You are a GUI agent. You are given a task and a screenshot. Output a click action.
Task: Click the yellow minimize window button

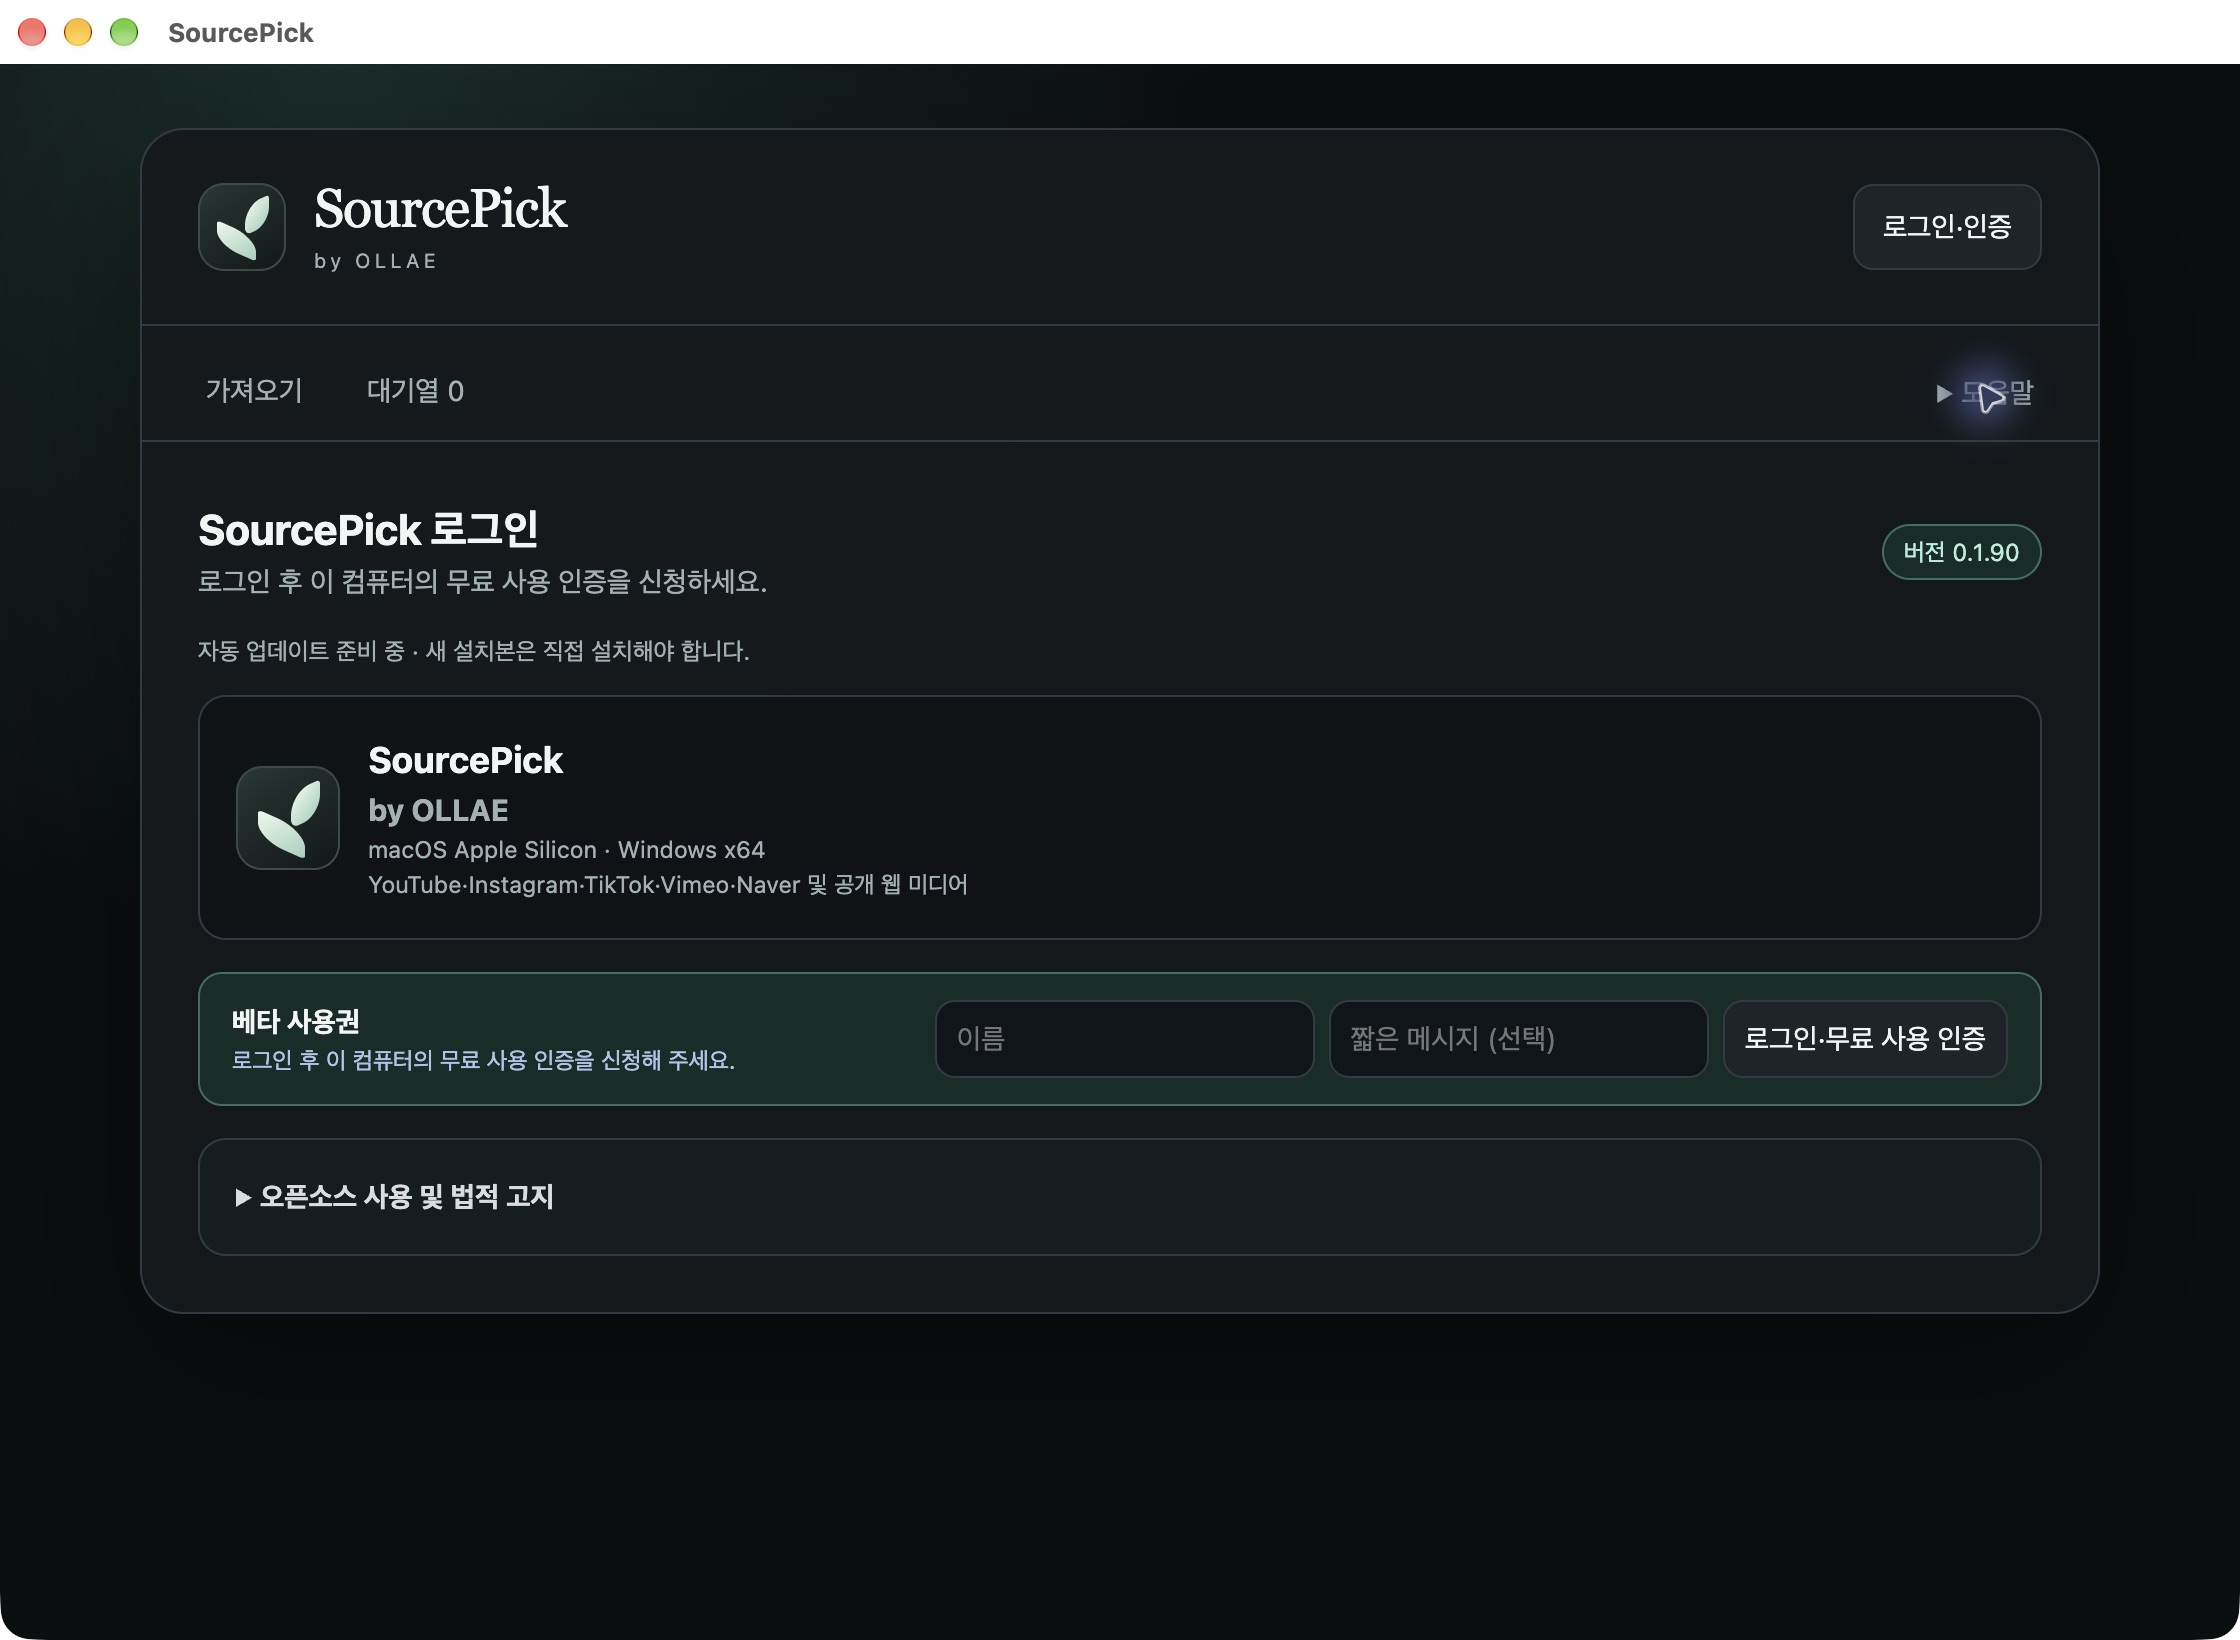[78, 32]
